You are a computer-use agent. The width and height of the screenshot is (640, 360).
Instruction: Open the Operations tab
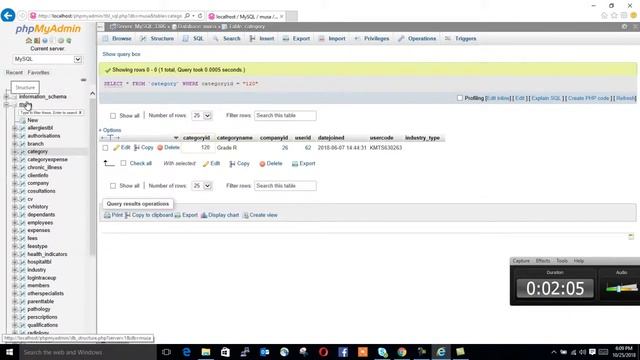pyautogui.click(x=417, y=38)
